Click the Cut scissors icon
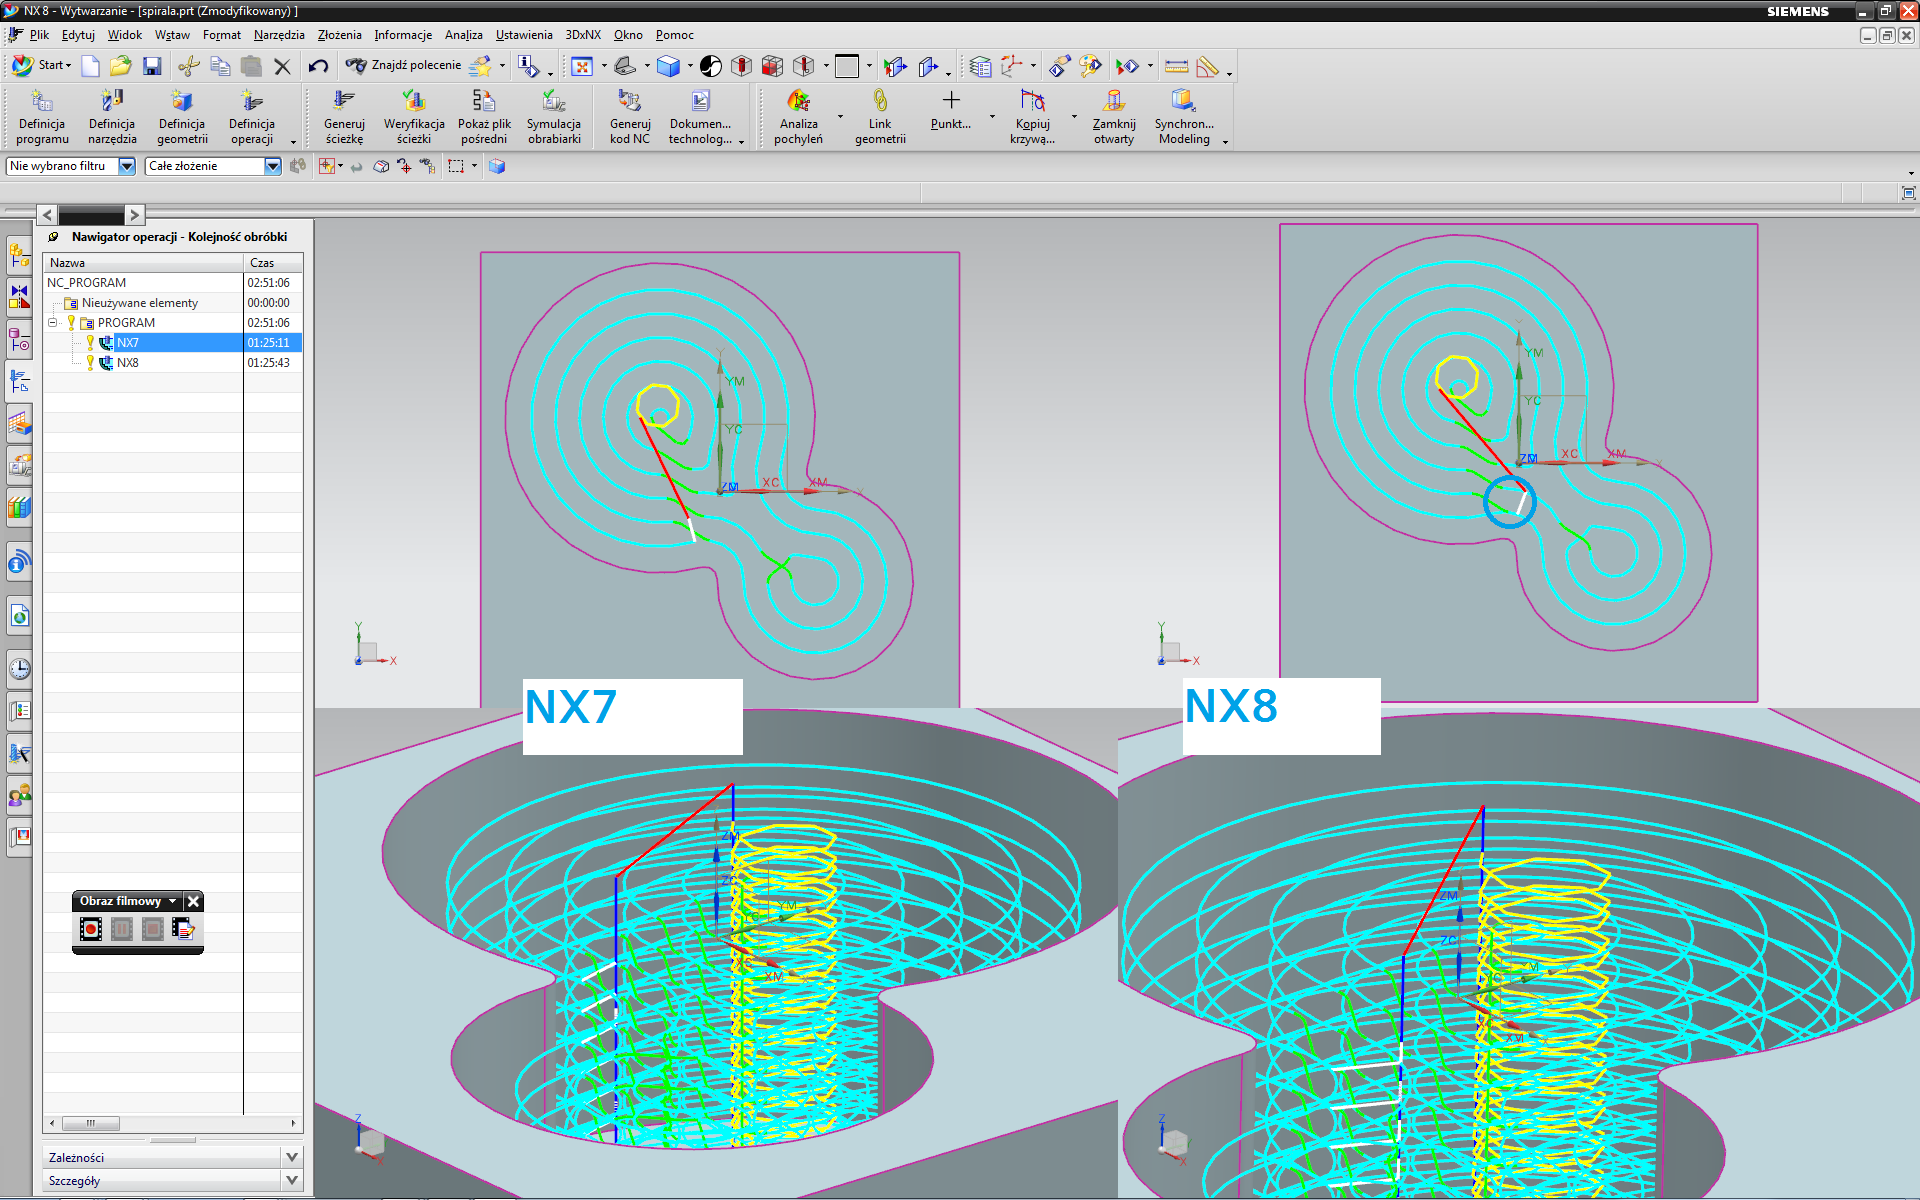 [188, 66]
